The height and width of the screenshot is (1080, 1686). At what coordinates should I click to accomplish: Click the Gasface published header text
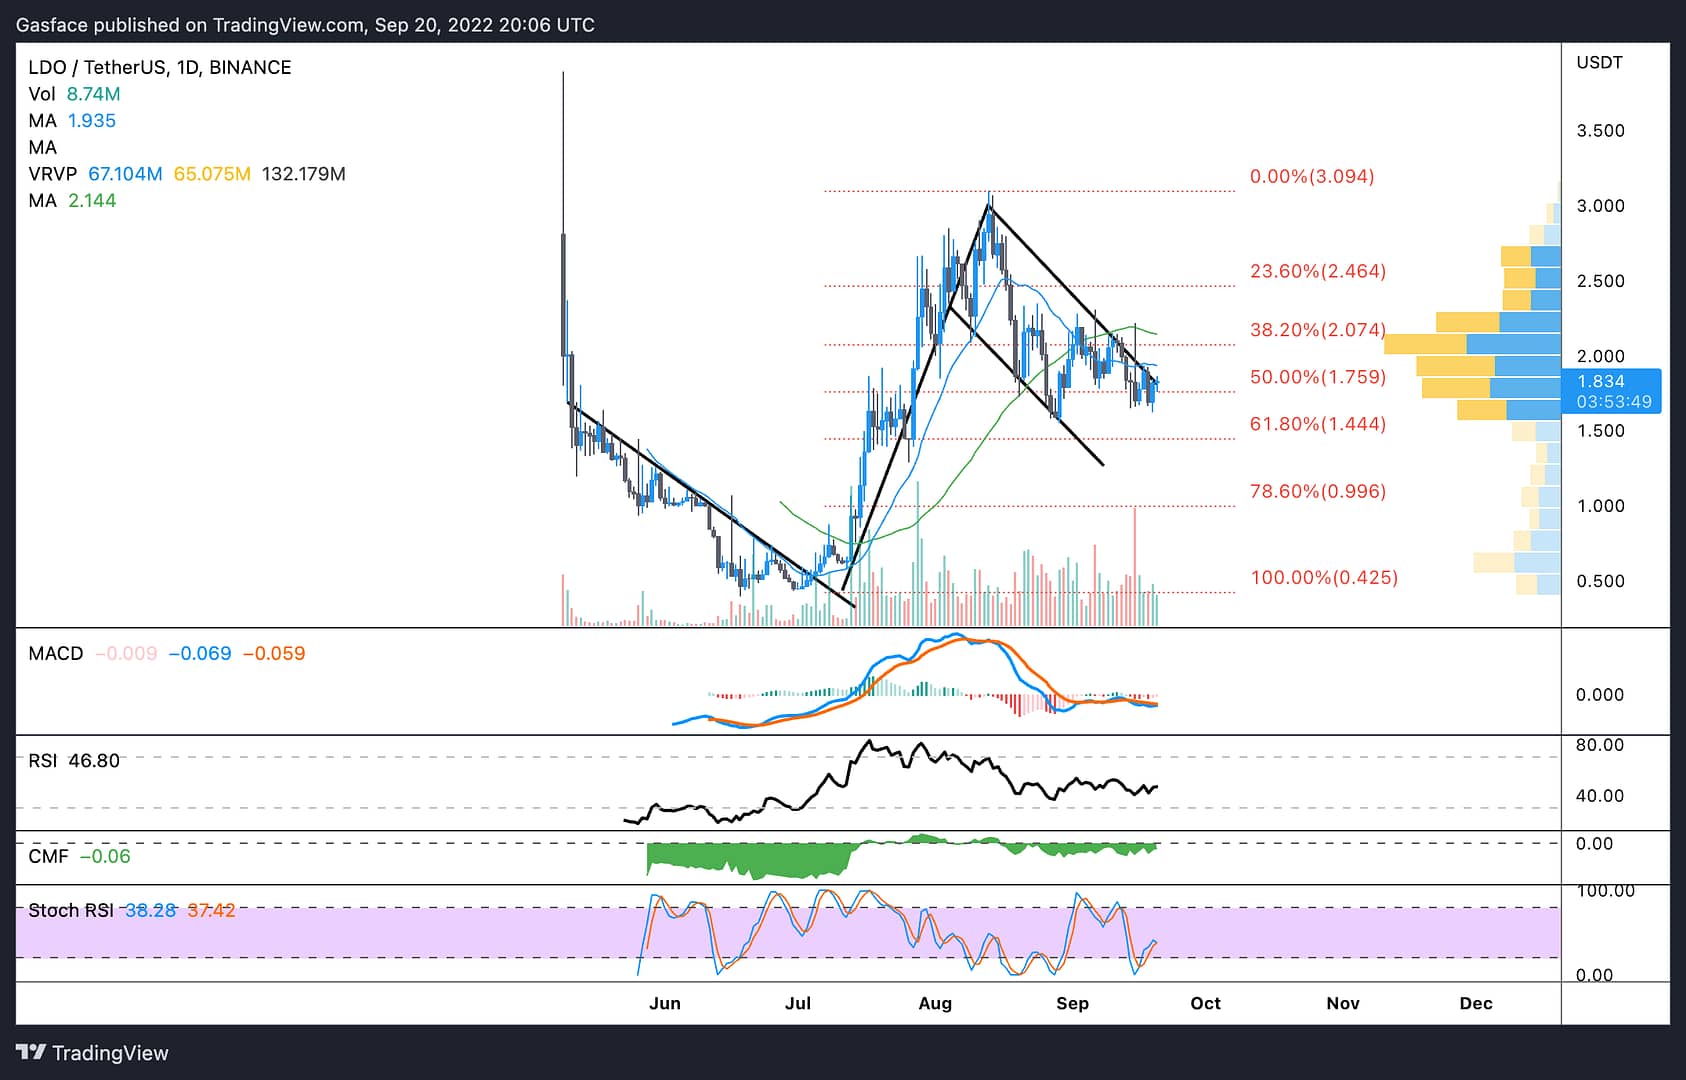click(305, 25)
